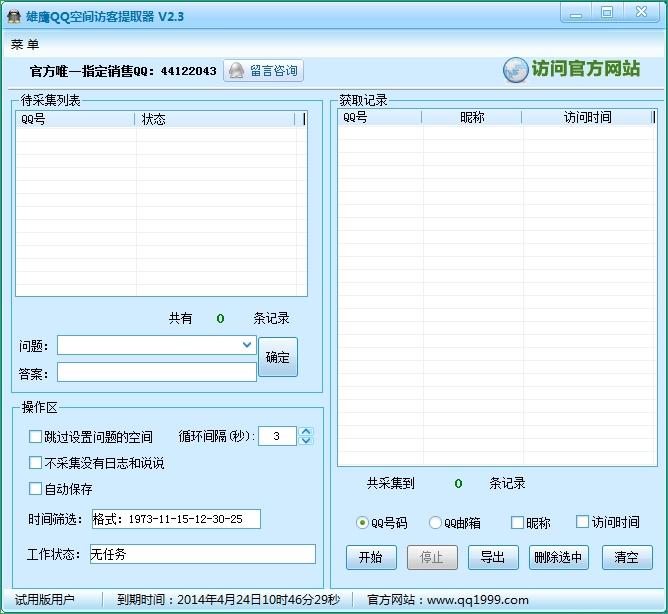This screenshot has width=668, height=614.
Task: Click the app eagle icon in title bar
Action: pyautogui.click(x=14, y=16)
